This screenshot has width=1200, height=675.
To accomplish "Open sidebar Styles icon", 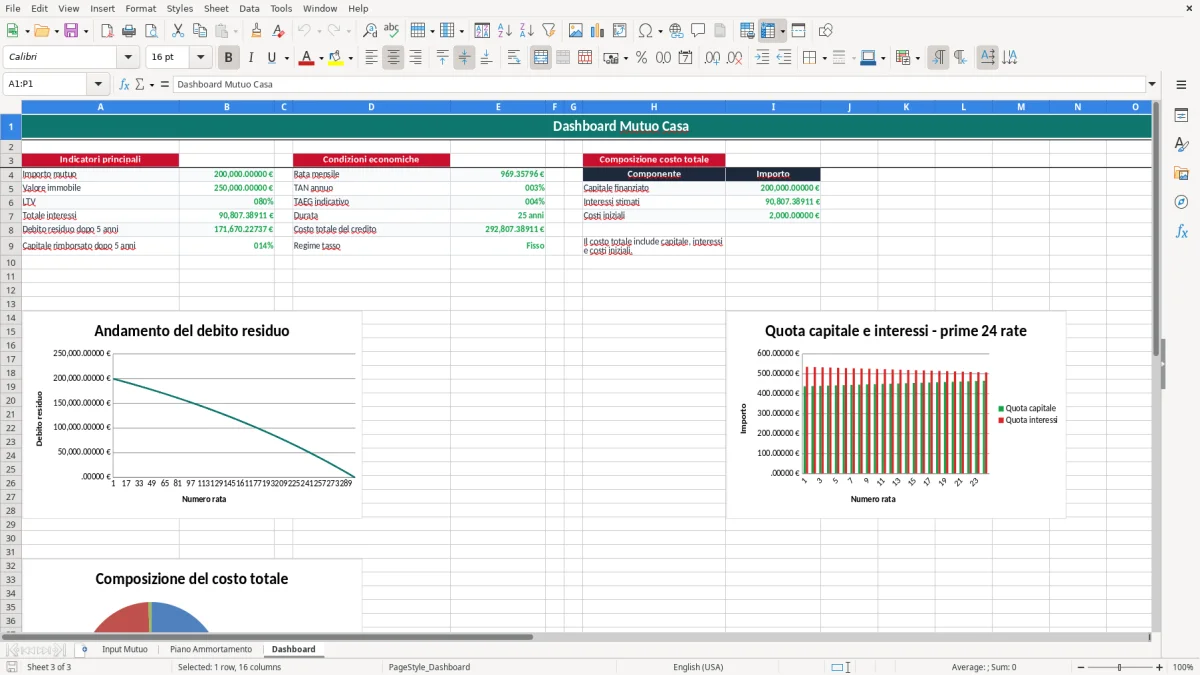I will pos(1181,145).
